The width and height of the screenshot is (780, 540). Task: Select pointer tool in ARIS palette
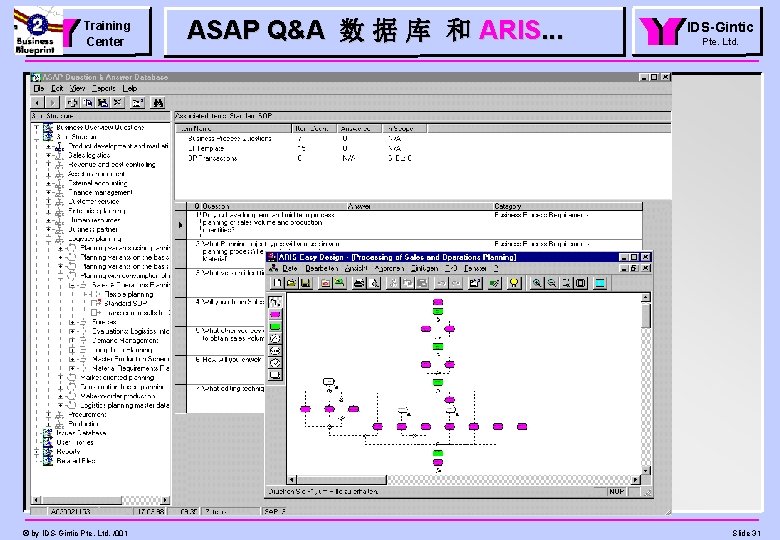point(275,302)
